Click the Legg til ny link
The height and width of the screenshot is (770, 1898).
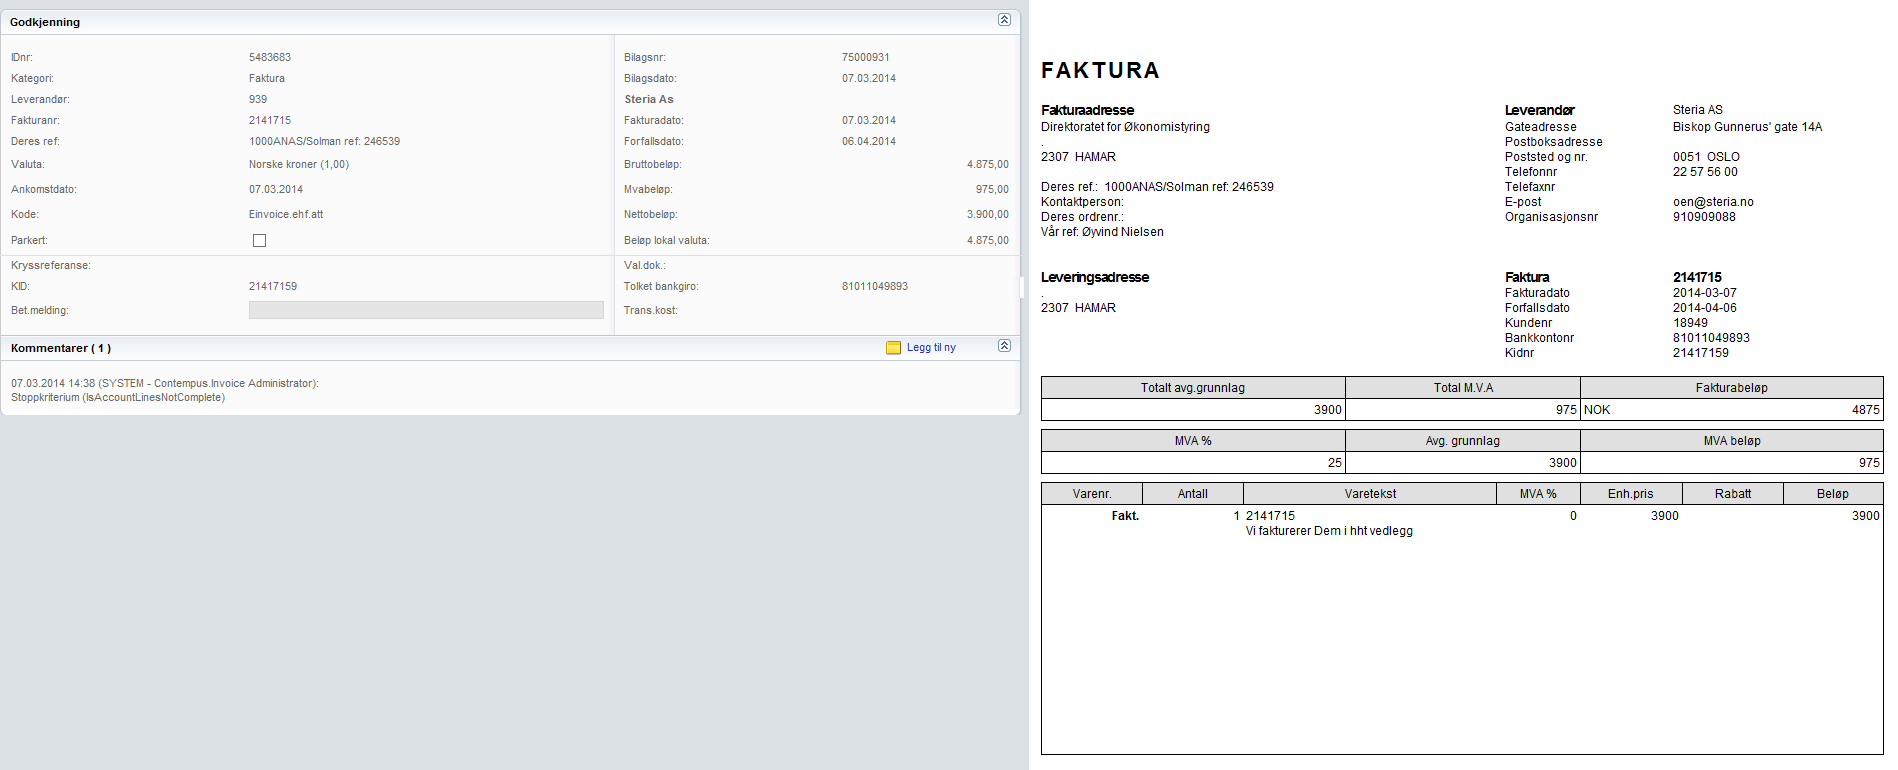(931, 348)
